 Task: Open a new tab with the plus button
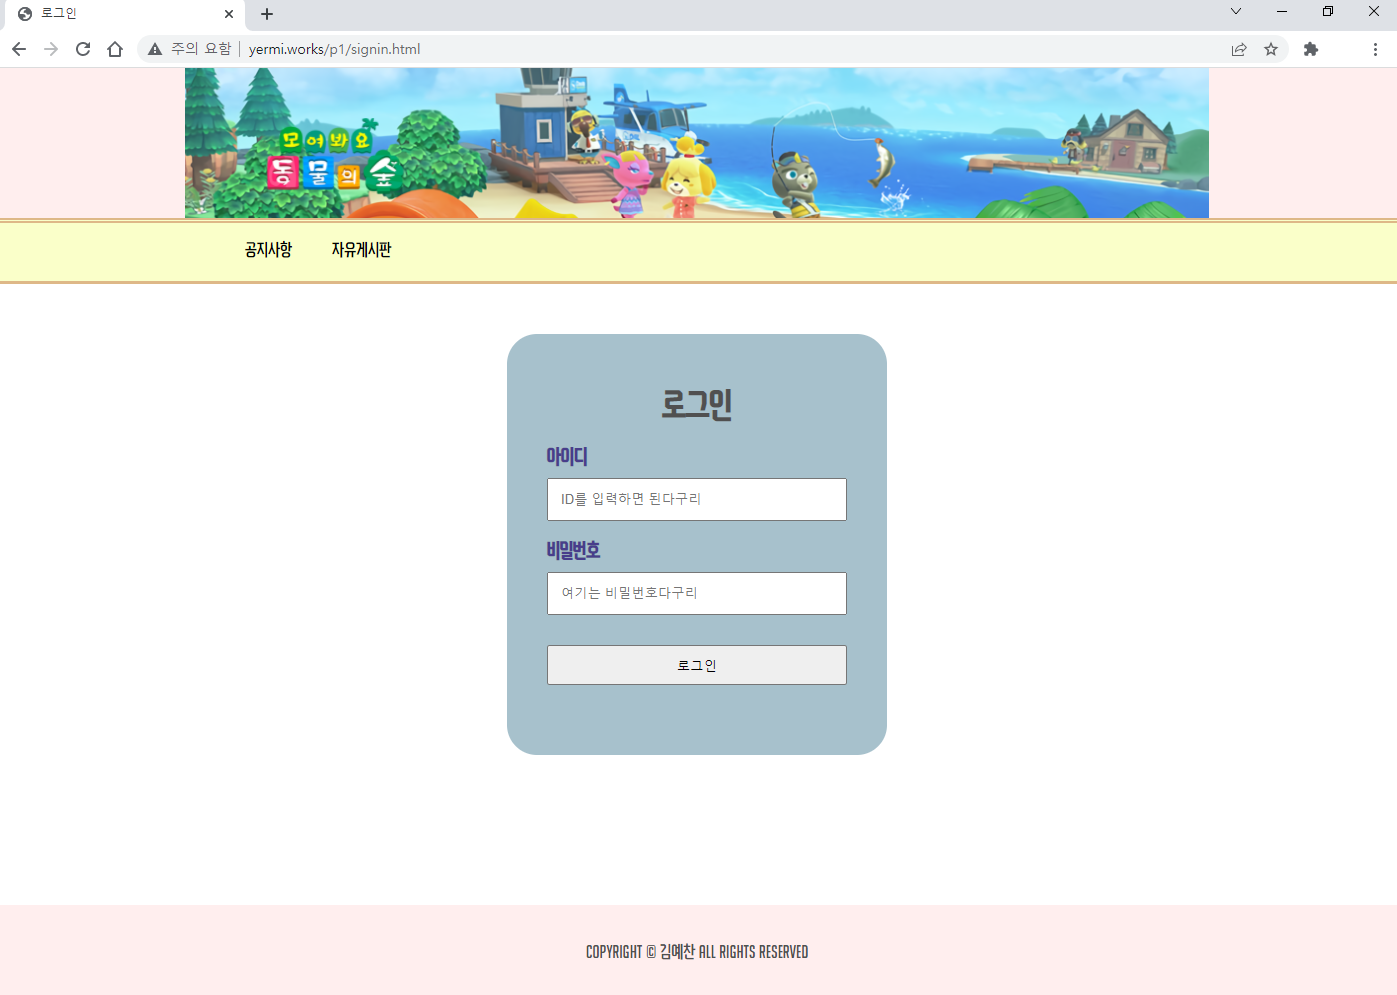[x=267, y=14]
